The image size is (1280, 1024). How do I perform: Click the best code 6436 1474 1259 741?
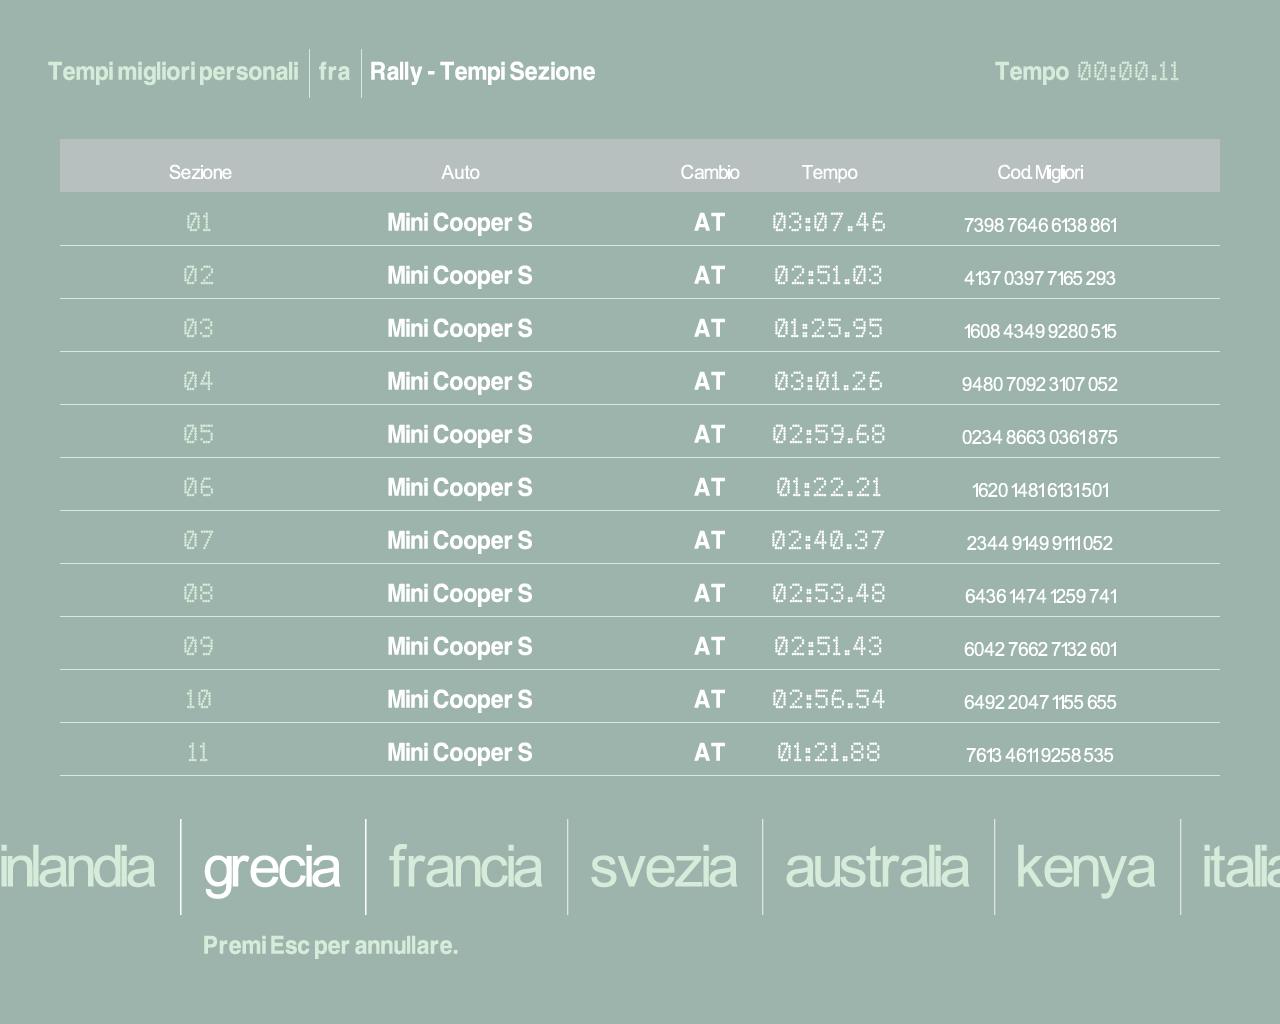tap(1040, 596)
